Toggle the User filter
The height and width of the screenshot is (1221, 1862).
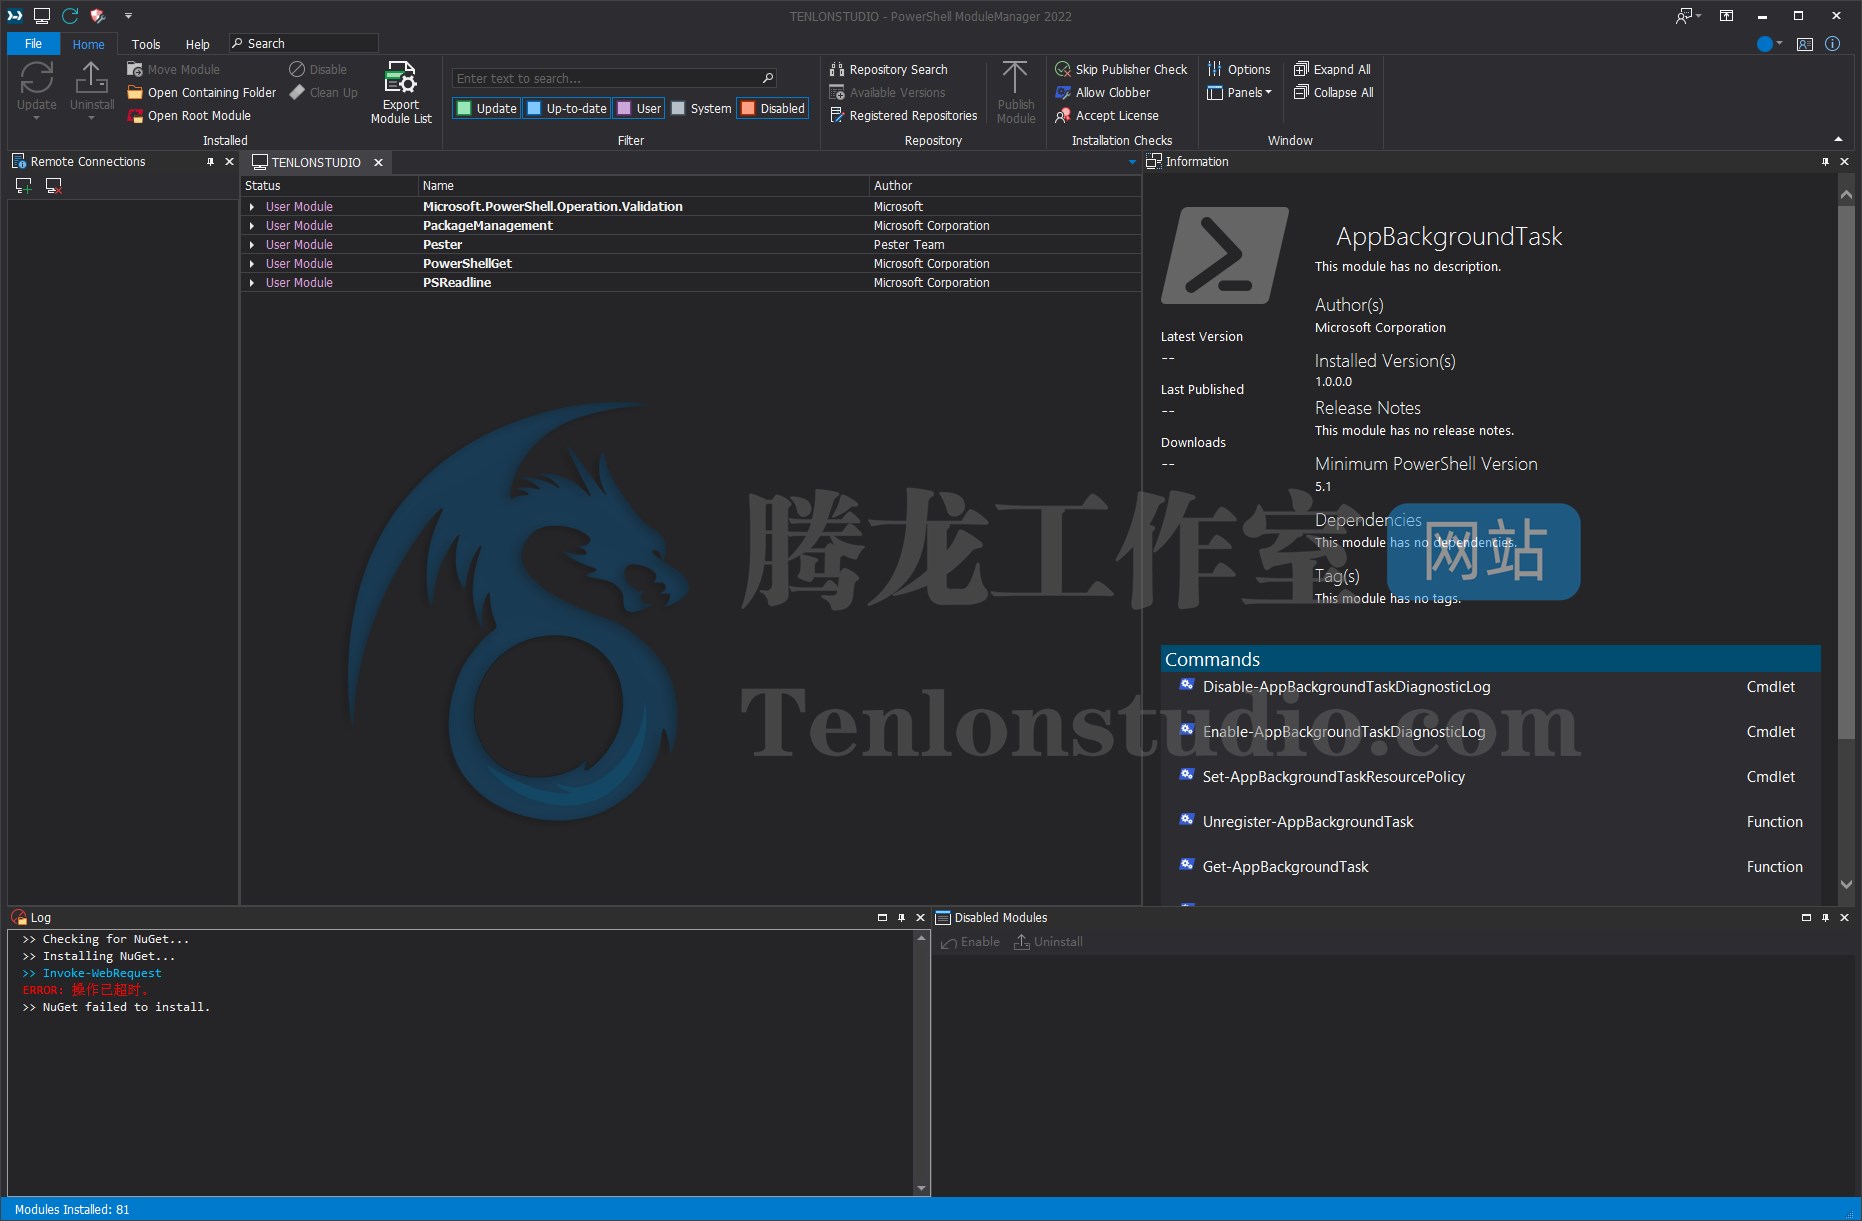coord(639,108)
